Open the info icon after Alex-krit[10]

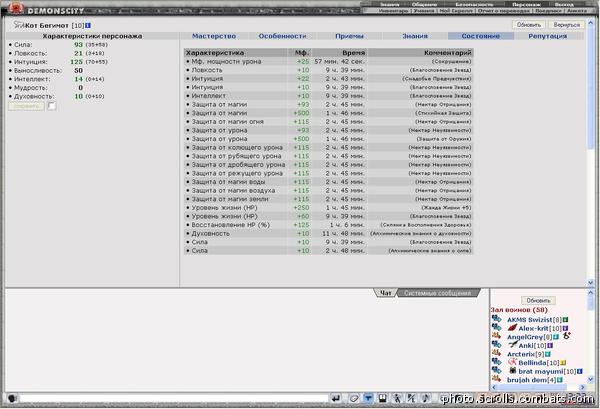point(565,328)
